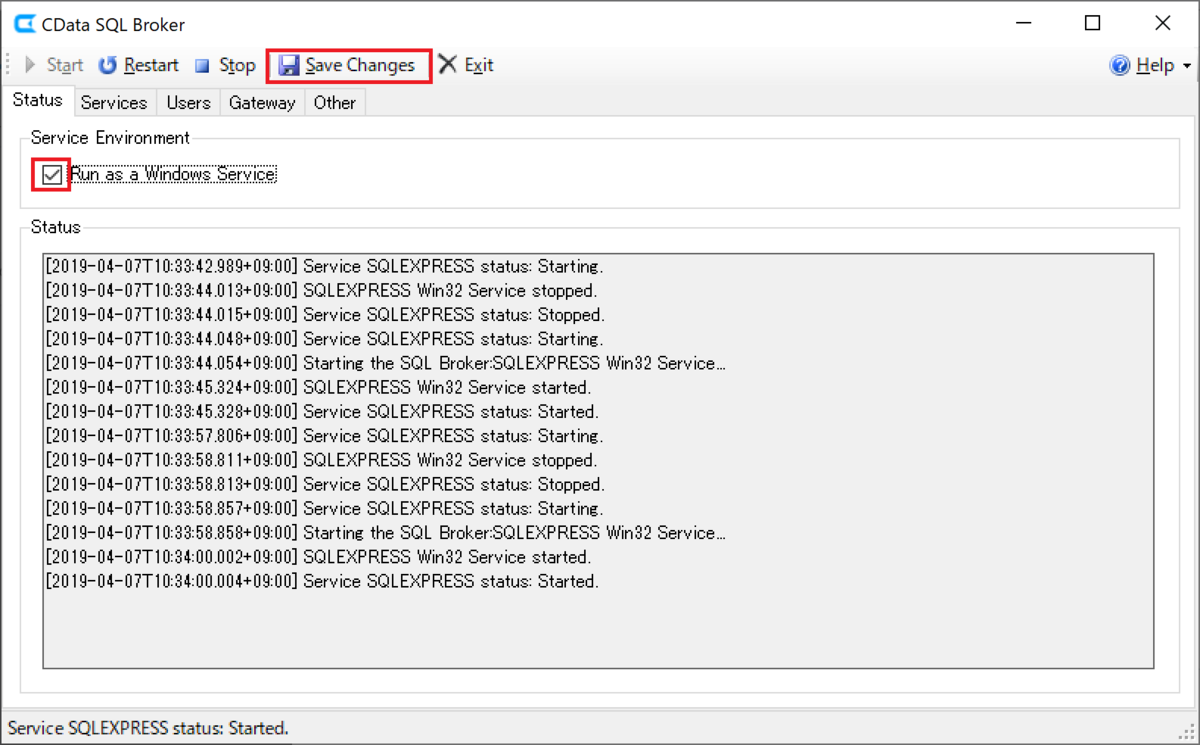The width and height of the screenshot is (1200, 745).
Task: Click the window resize grip in status bar
Action: [x=1188, y=733]
